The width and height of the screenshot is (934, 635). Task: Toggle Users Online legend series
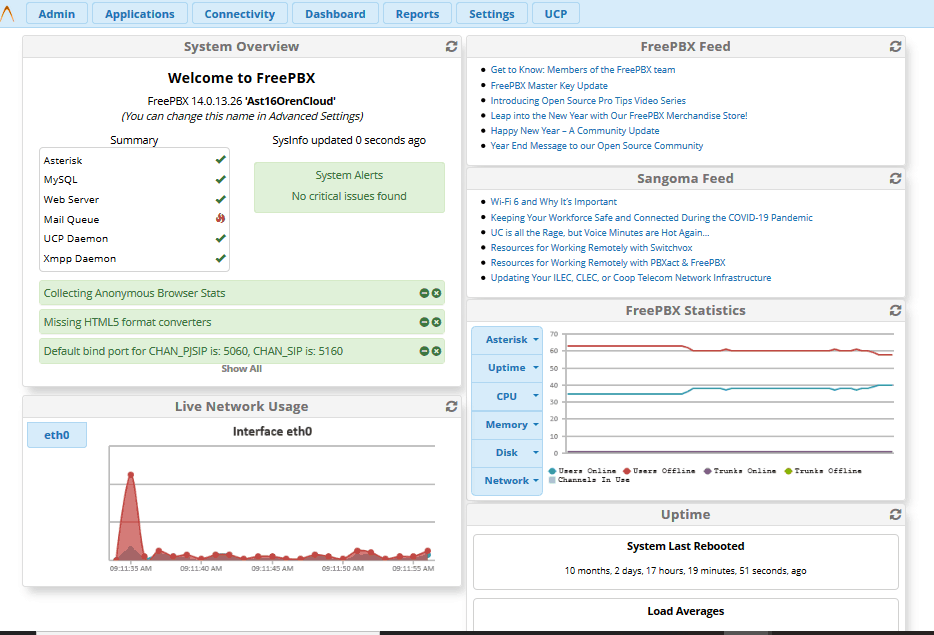point(583,471)
